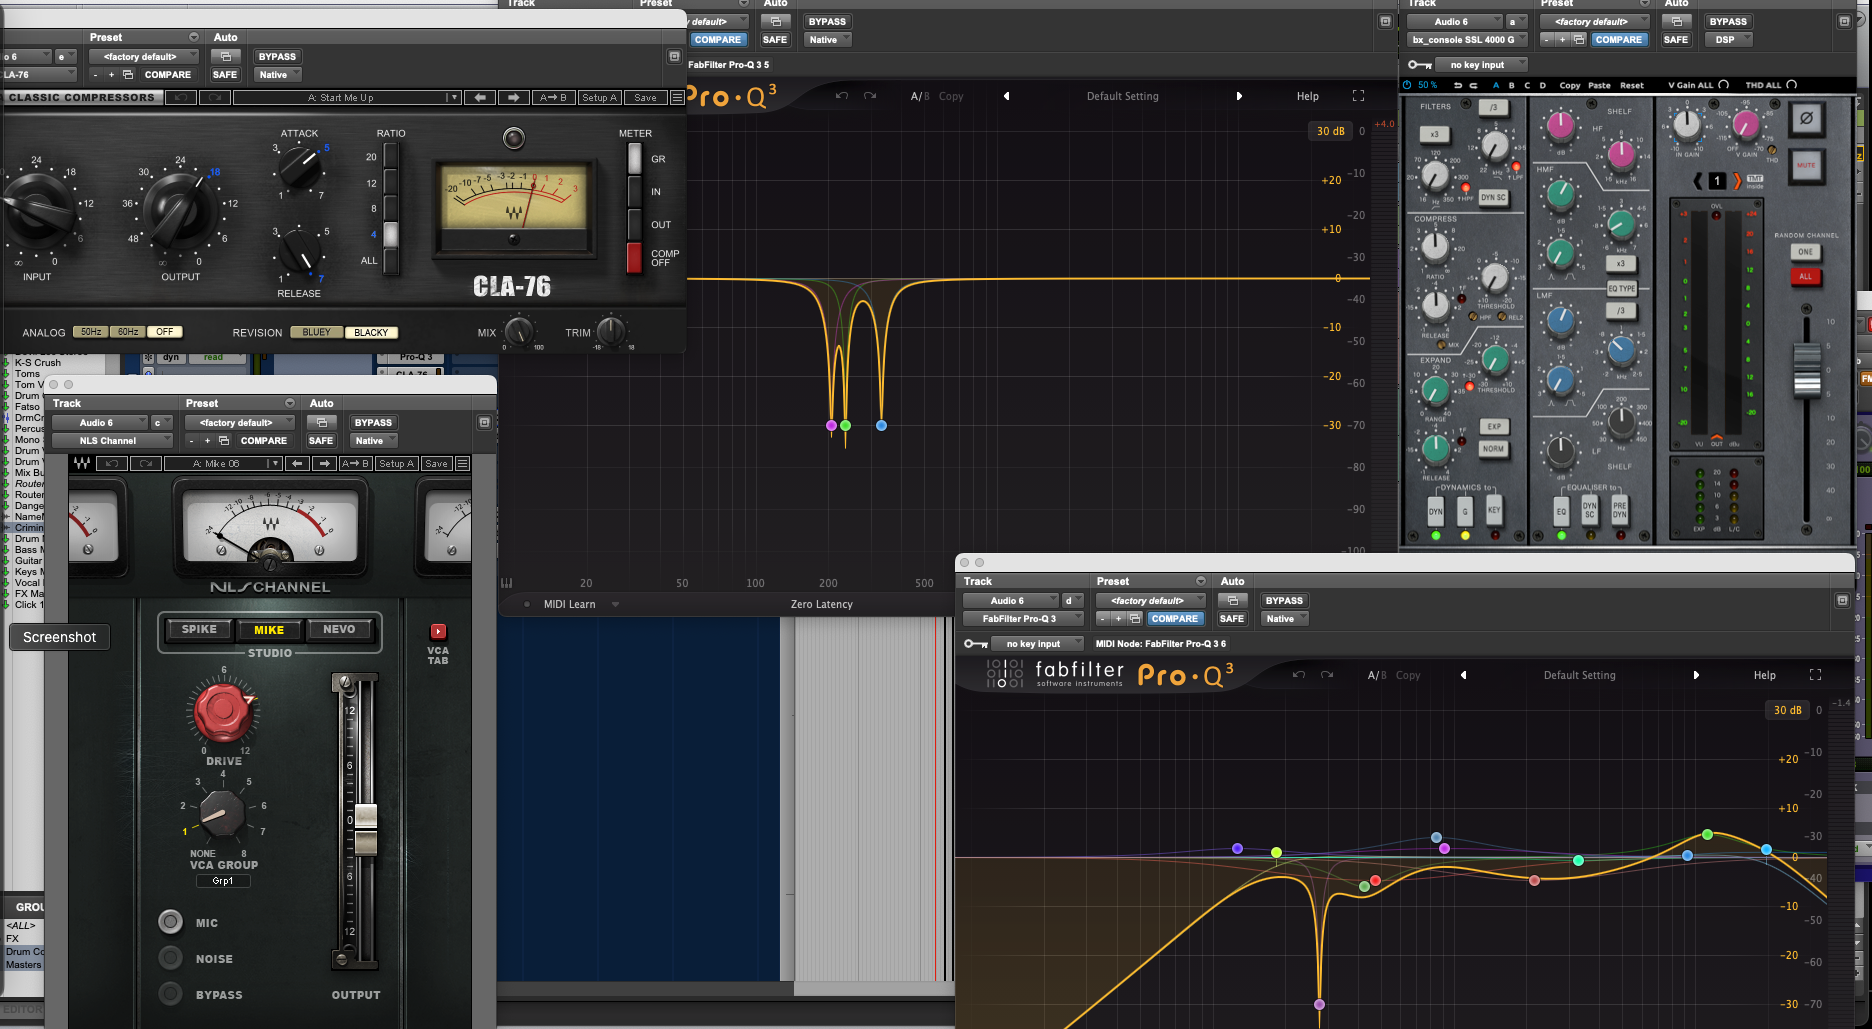Open the no key input dropdown in the front Pro-Q 3 window
Viewport: 1872px width, 1029px height.
[x=1038, y=644]
